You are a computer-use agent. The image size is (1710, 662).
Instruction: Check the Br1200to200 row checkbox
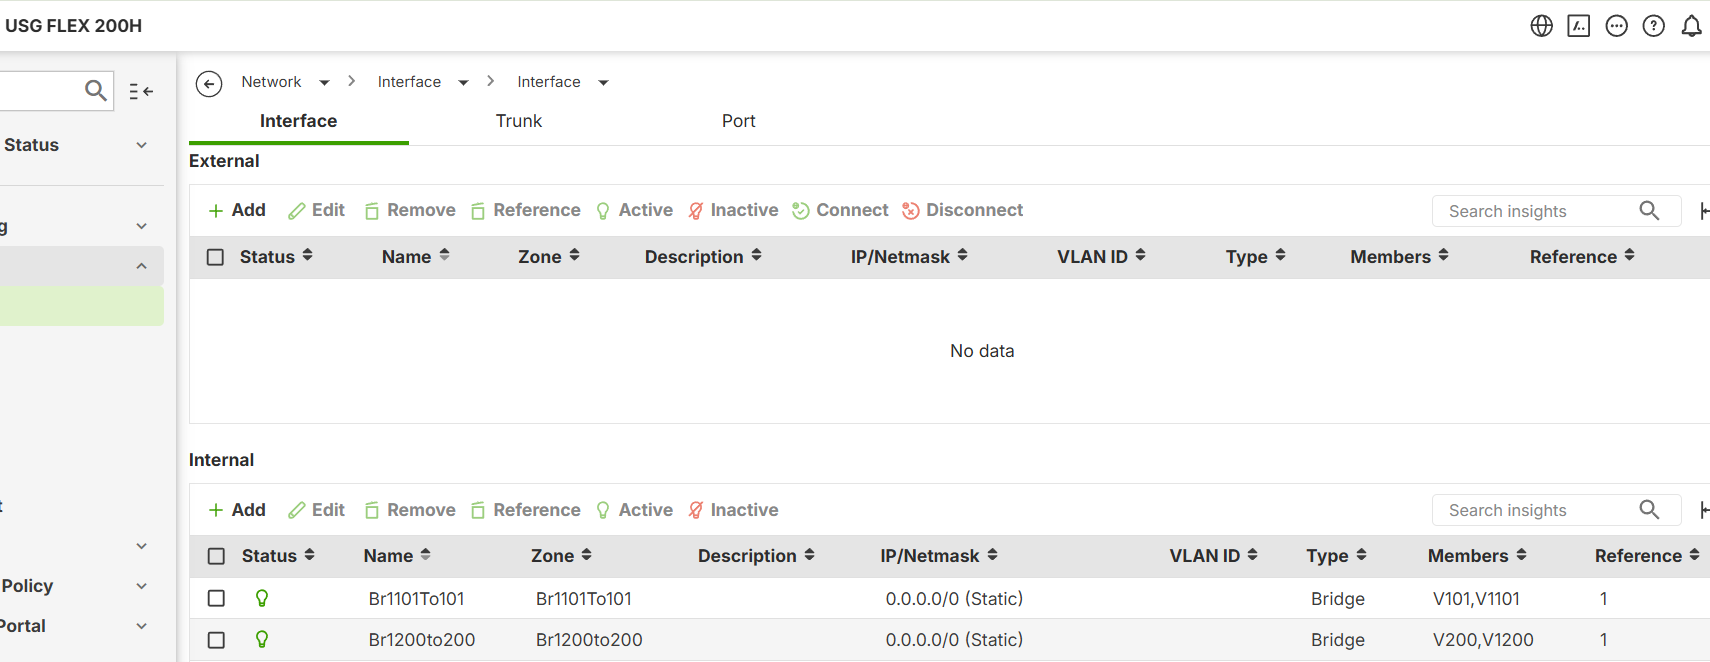[x=216, y=640]
